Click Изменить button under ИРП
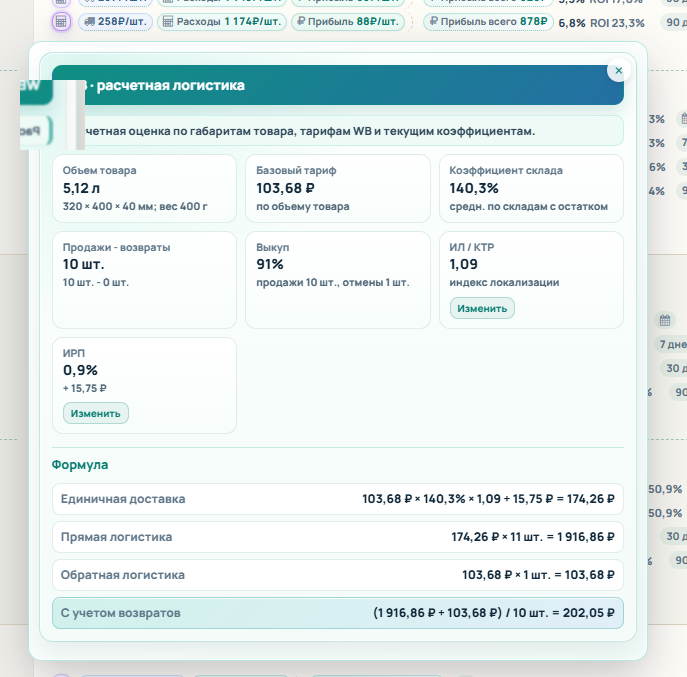The height and width of the screenshot is (677, 687). (96, 414)
